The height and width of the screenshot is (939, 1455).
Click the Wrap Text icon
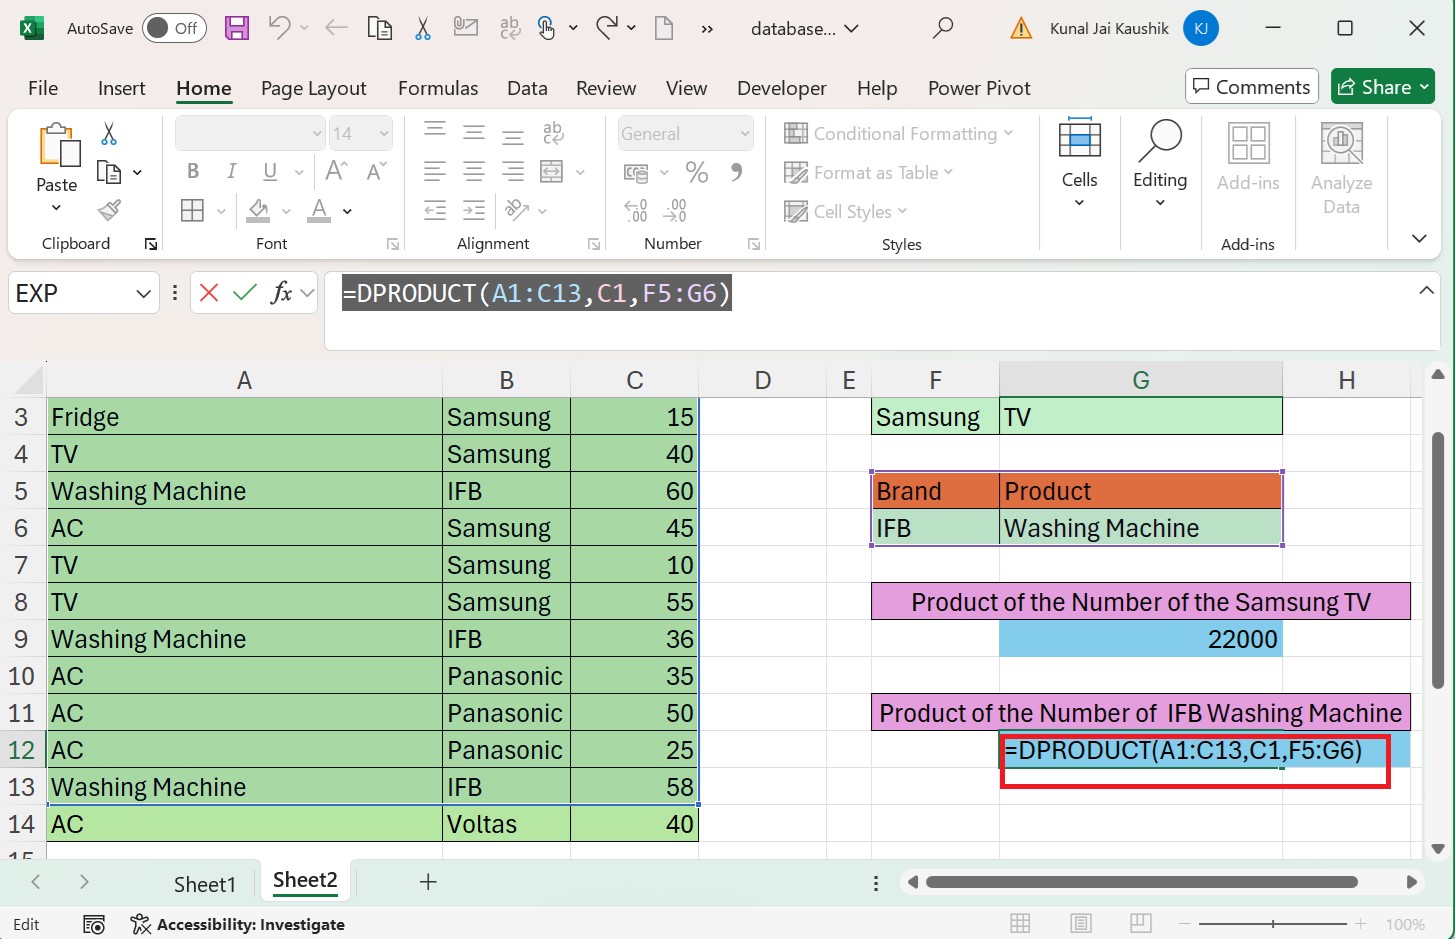(x=554, y=132)
